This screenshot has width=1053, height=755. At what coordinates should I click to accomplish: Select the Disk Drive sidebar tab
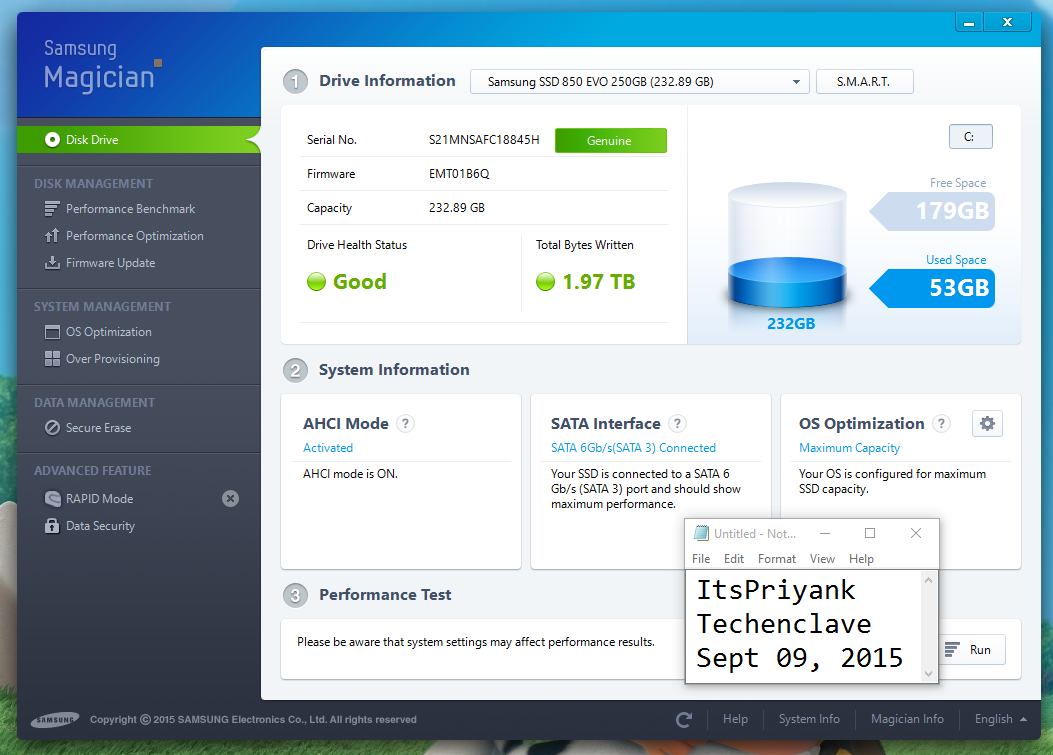tap(138, 140)
